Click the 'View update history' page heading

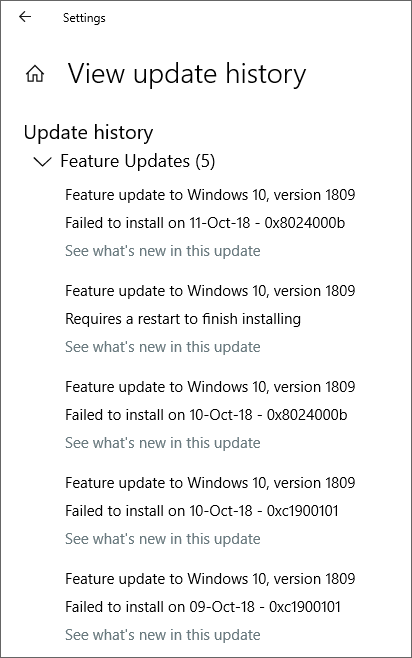click(x=187, y=74)
